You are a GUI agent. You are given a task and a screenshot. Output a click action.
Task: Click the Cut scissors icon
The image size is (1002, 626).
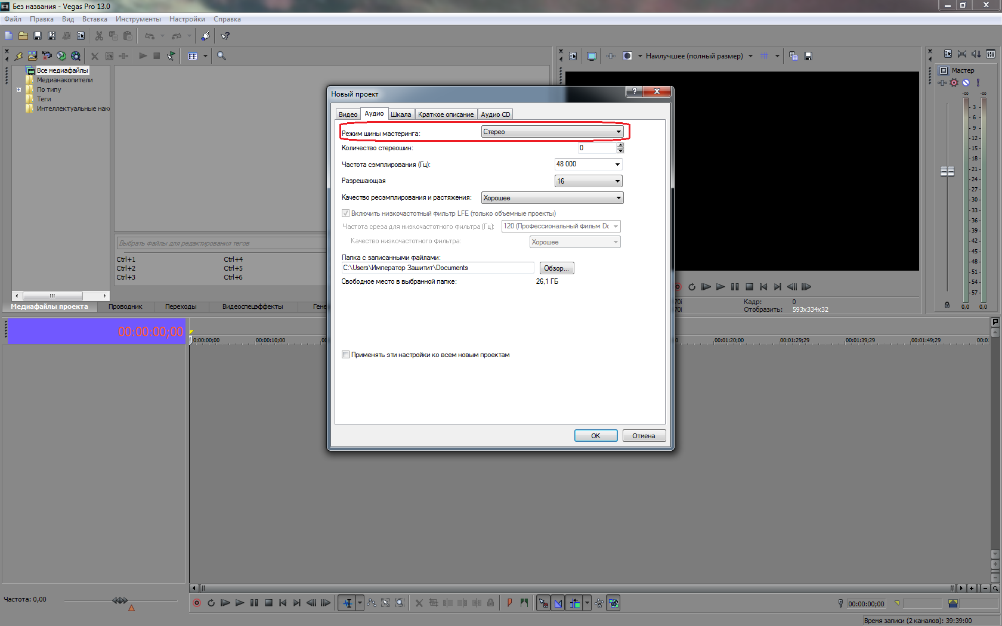point(99,36)
